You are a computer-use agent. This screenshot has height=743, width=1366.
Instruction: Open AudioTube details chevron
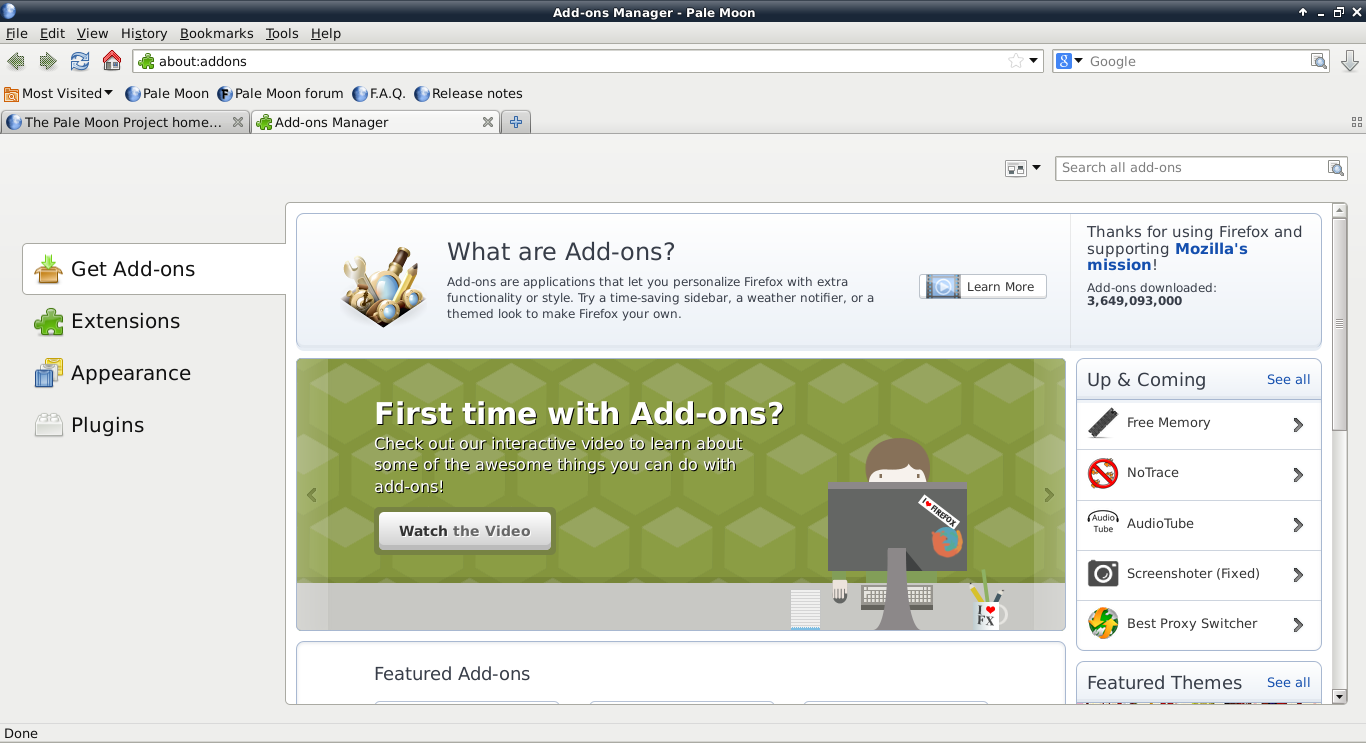tap(1298, 524)
